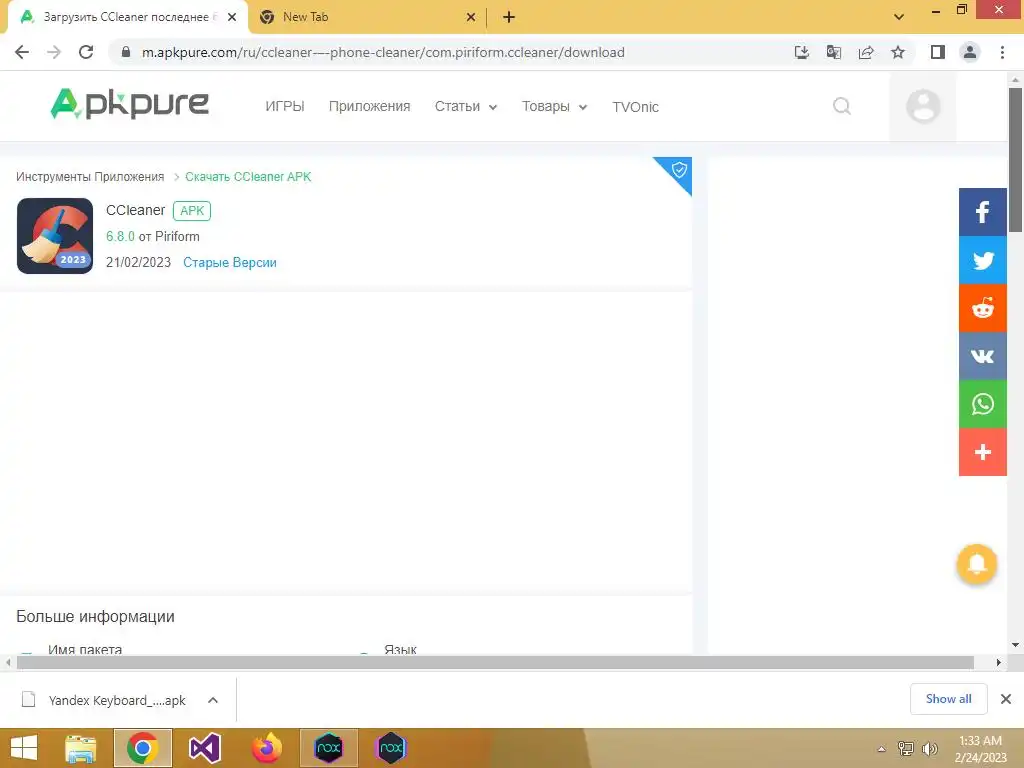The width and height of the screenshot is (1024, 768).
Task: Open the Приложения section
Action: (369, 106)
